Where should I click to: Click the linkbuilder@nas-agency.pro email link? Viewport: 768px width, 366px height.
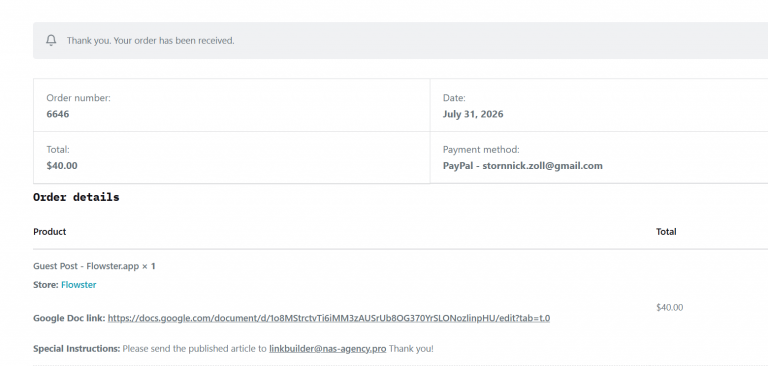328,349
